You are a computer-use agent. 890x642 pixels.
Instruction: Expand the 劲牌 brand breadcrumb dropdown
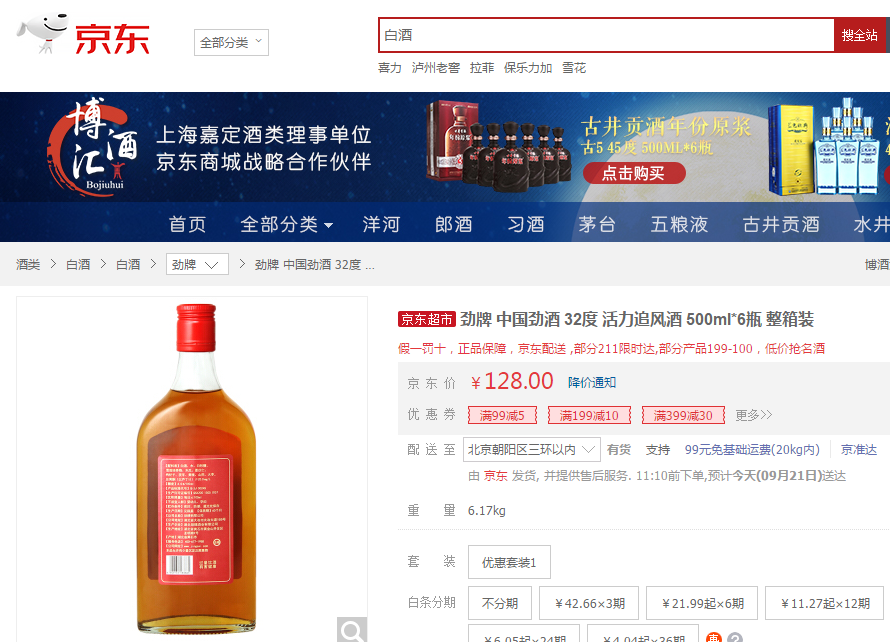197,264
